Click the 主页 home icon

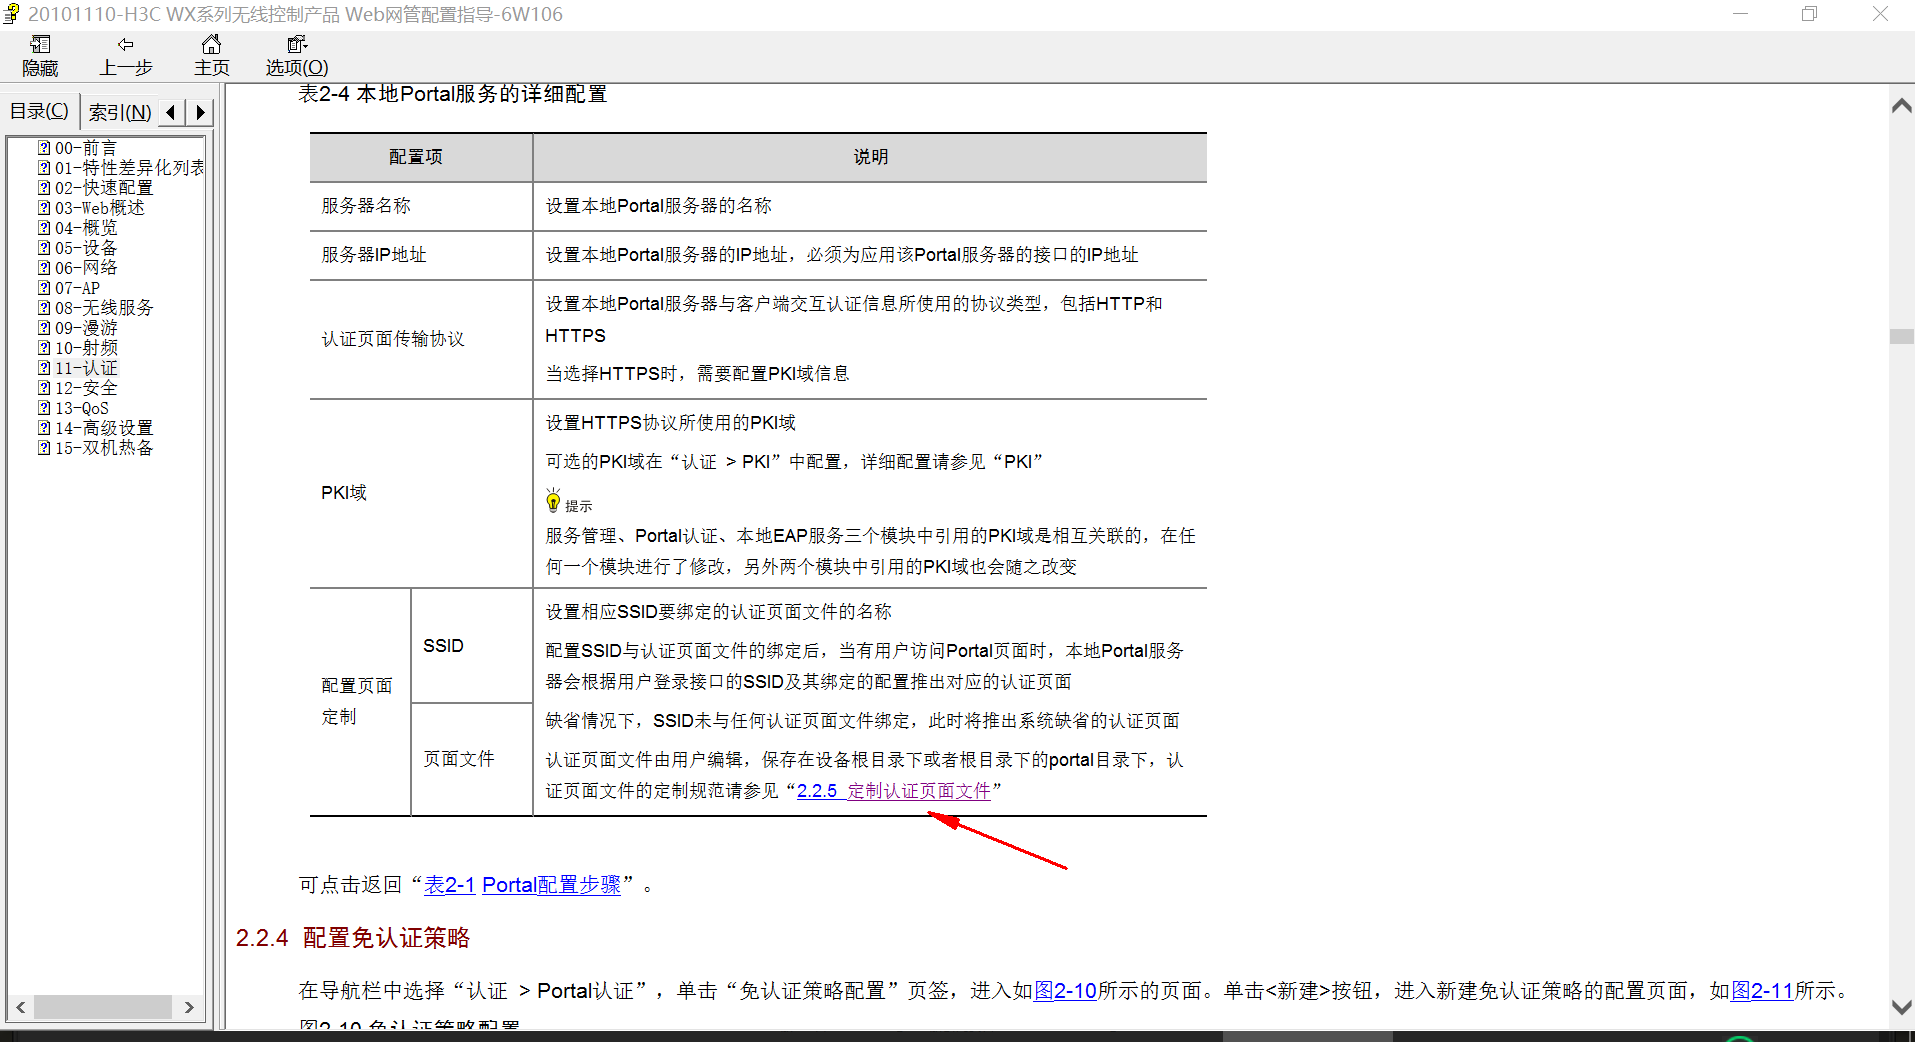coord(210,55)
